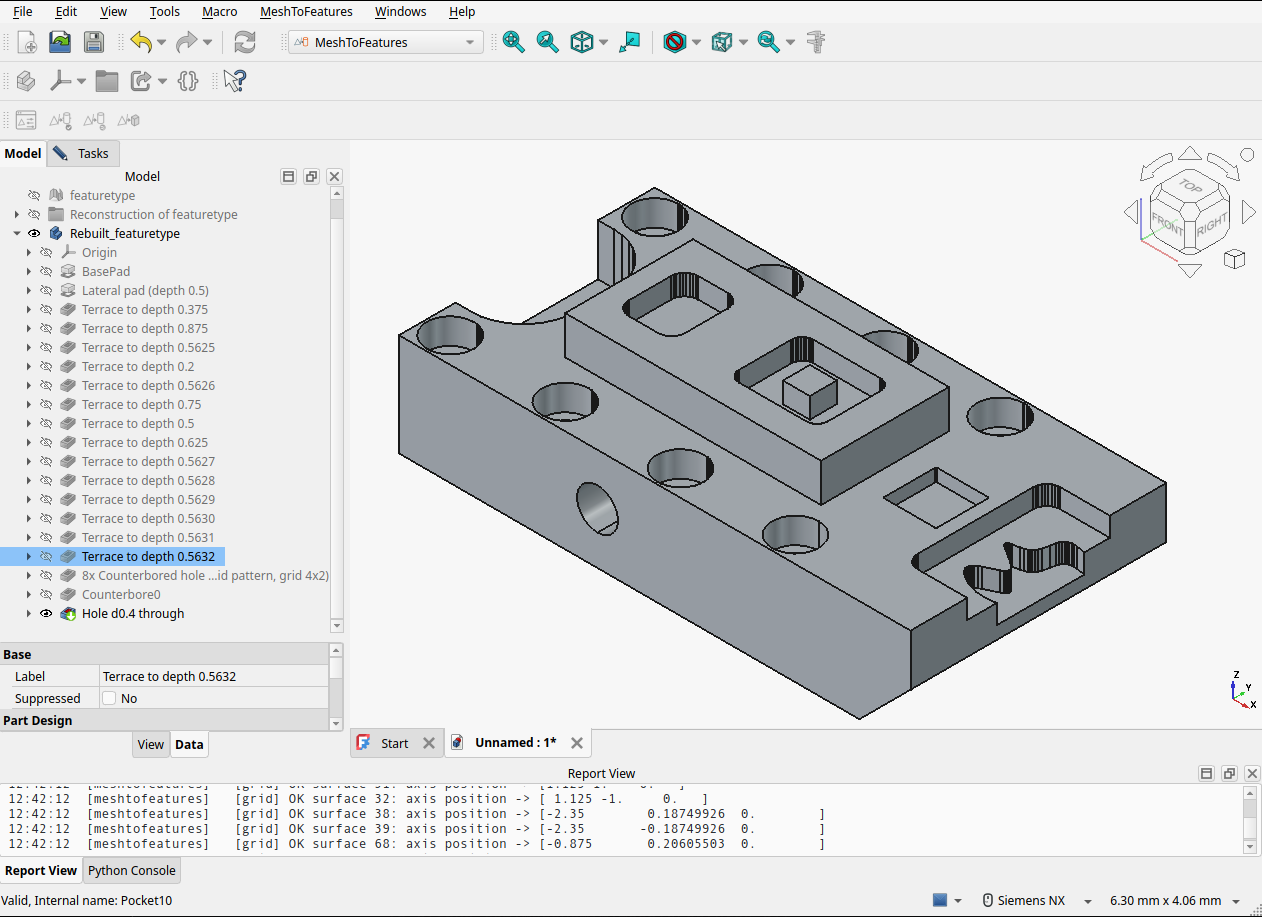This screenshot has width=1262, height=917.
Task: Click the Model tree vertical scrollbar
Action: click(337, 410)
